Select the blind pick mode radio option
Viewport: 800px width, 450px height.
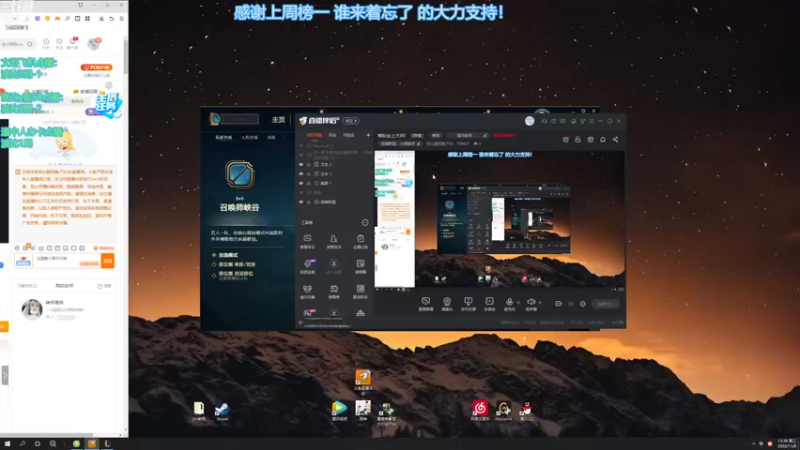click(214, 255)
